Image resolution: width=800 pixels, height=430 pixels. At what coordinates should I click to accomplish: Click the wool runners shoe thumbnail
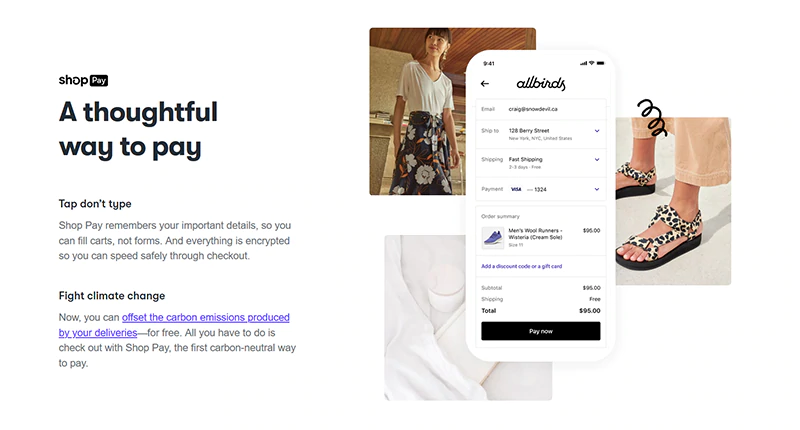pyautogui.click(x=493, y=237)
